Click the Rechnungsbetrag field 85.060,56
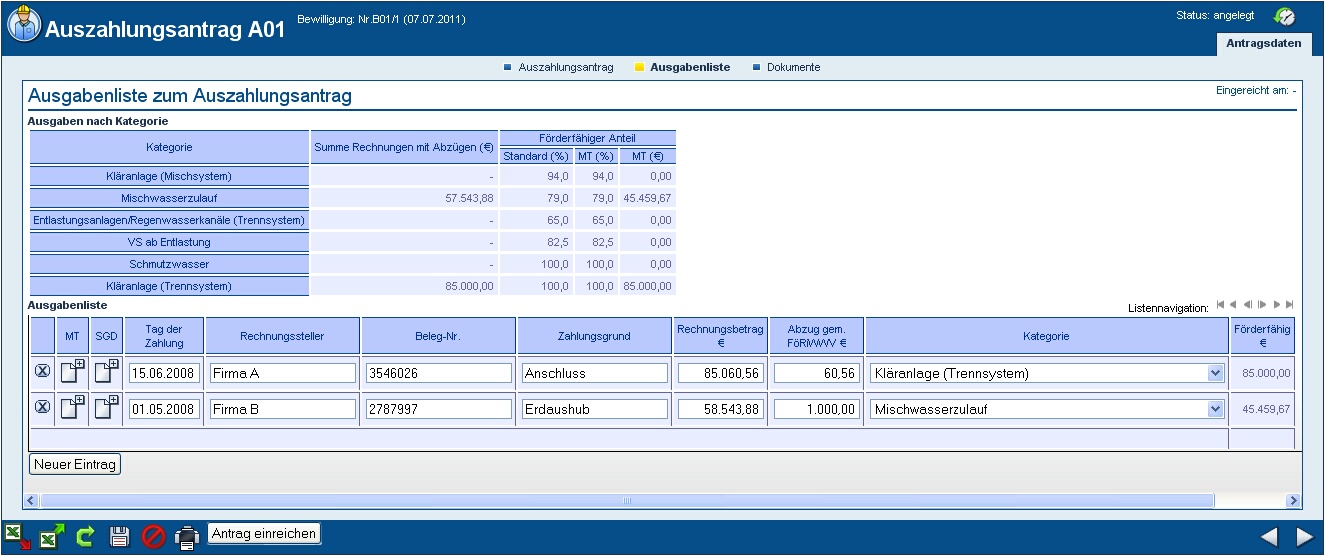 720,373
